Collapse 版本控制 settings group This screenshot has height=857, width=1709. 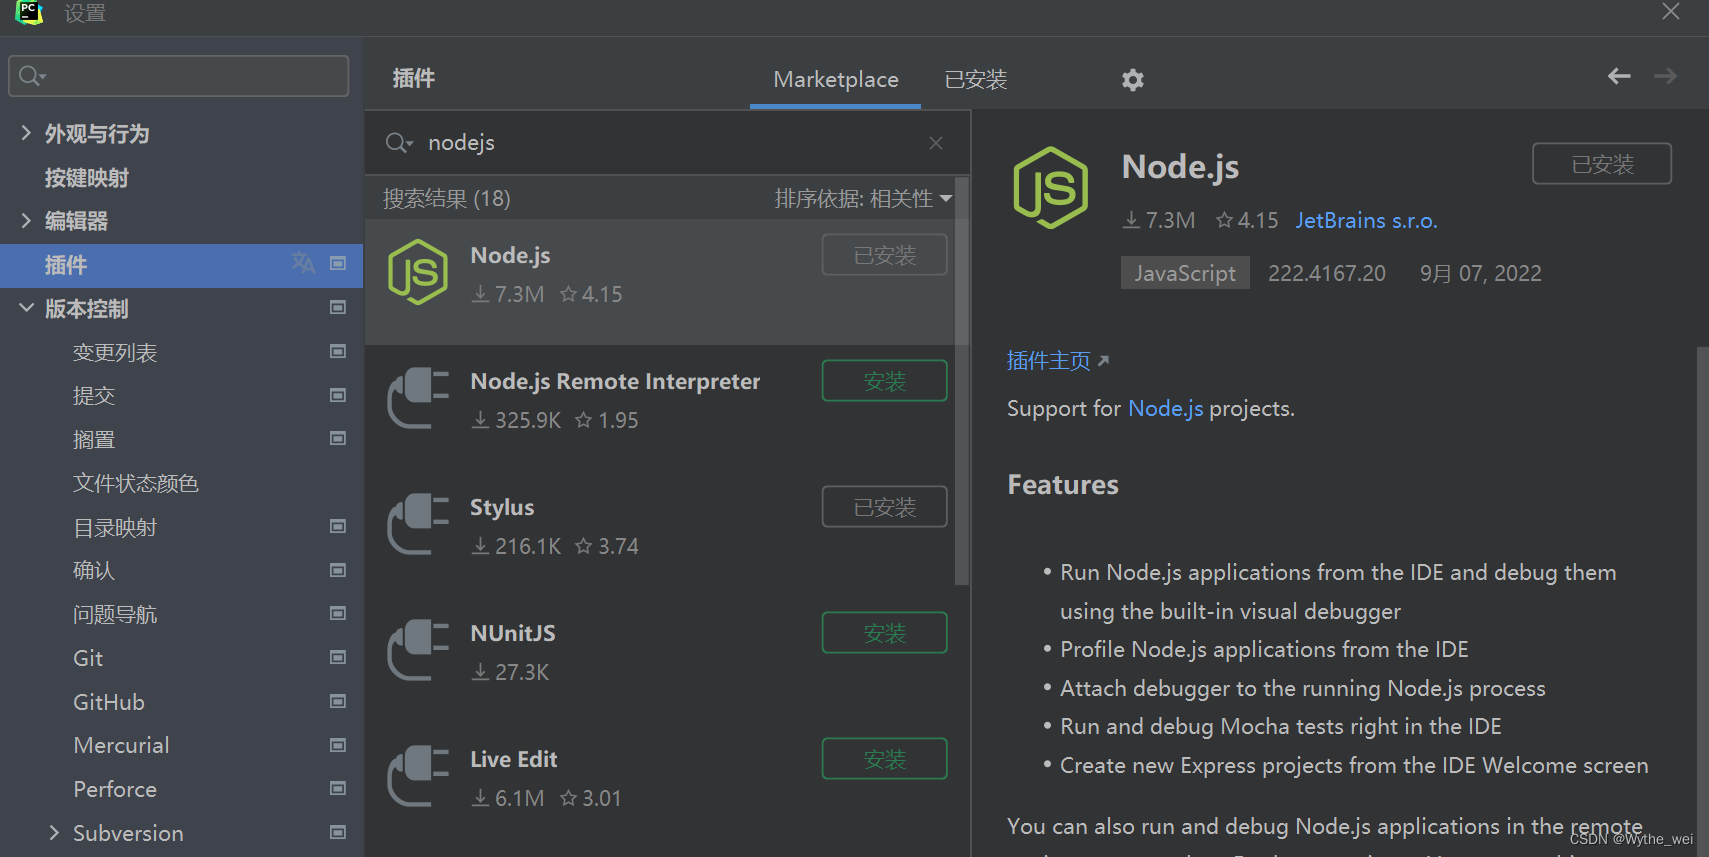pos(26,308)
